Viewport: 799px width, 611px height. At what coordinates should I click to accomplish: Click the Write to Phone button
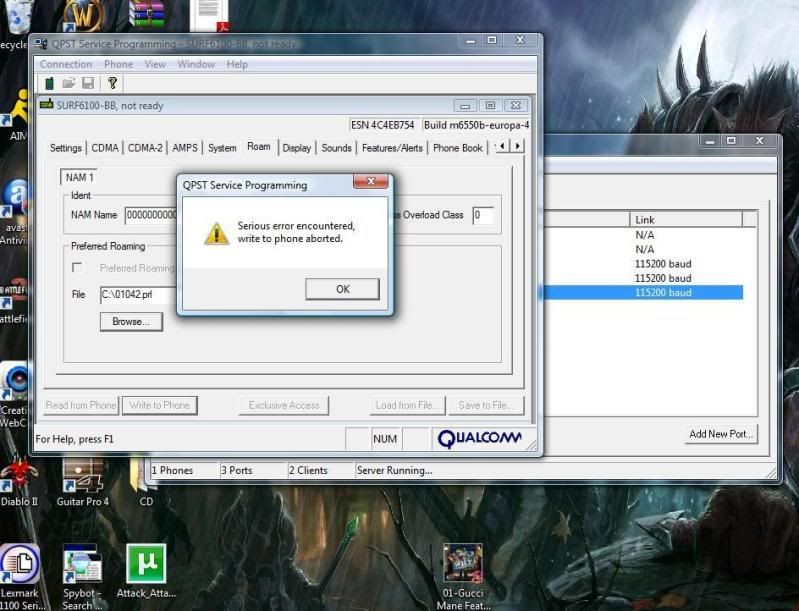[159, 405]
